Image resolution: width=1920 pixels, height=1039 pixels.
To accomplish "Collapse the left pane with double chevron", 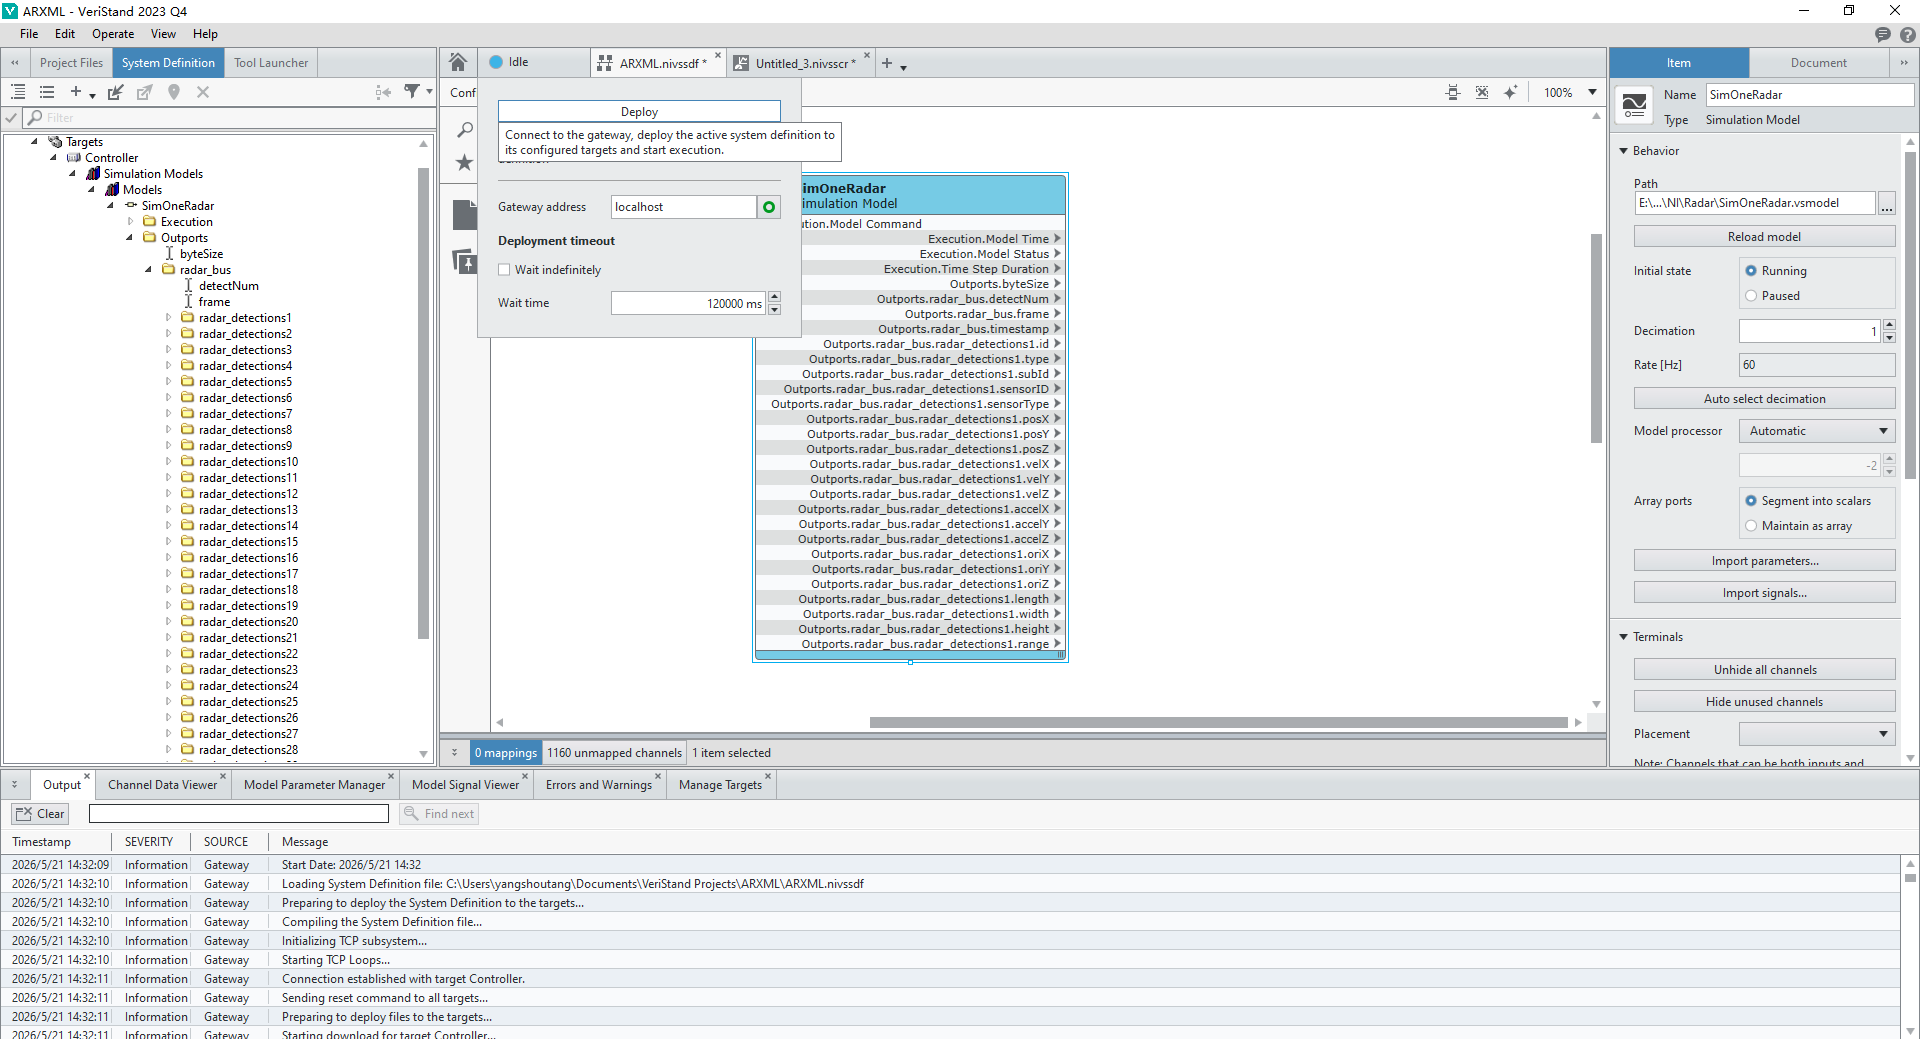I will 15,63.
